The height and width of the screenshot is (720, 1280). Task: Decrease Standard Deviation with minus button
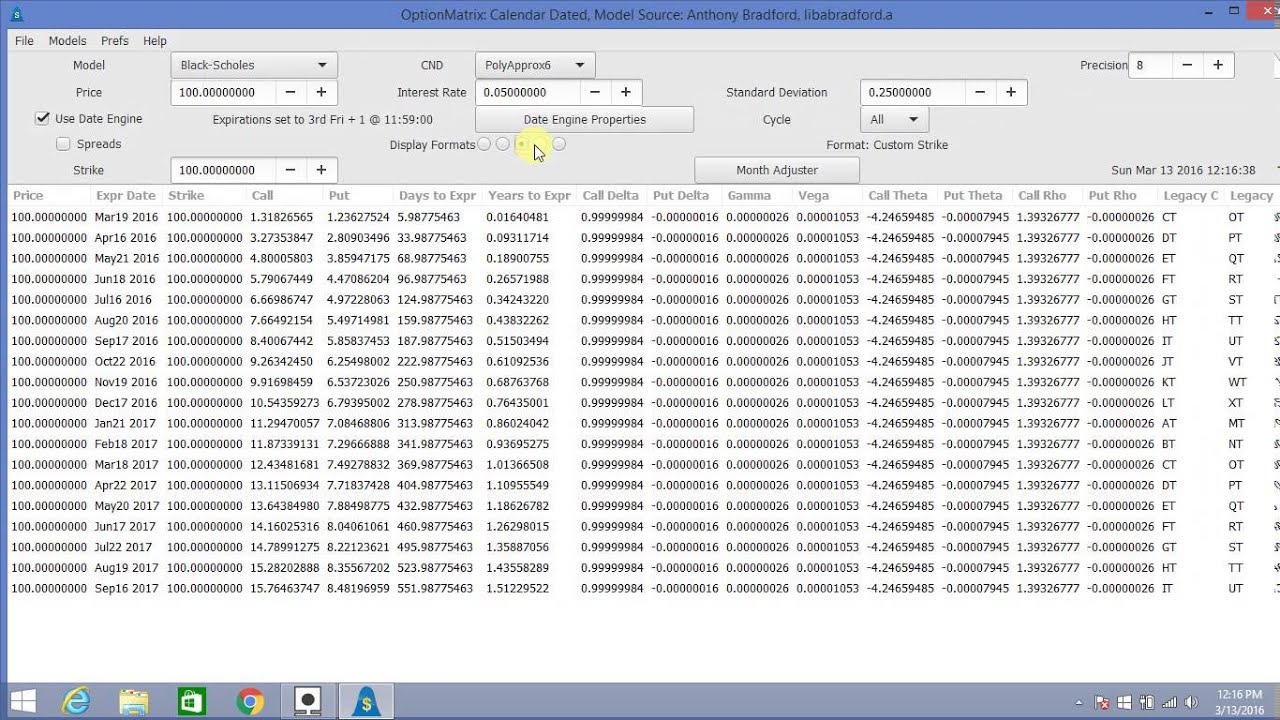point(980,92)
